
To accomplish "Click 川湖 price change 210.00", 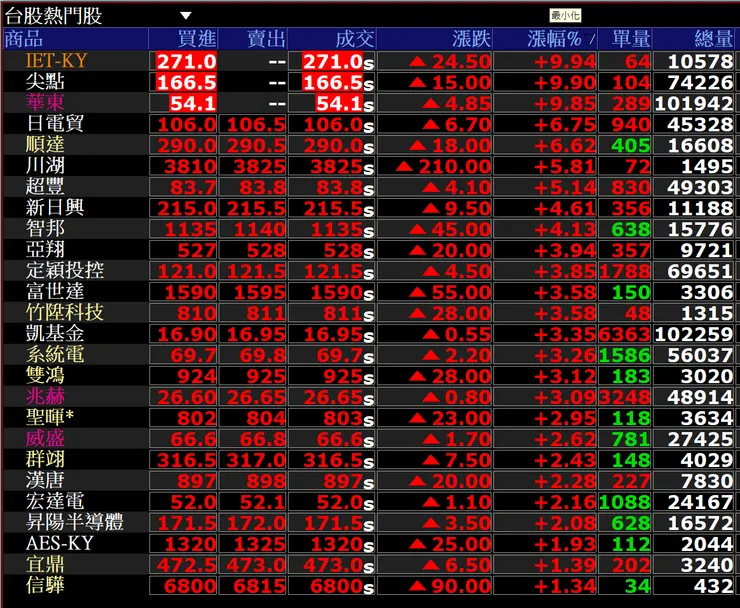I will pyautogui.click(x=454, y=167).
